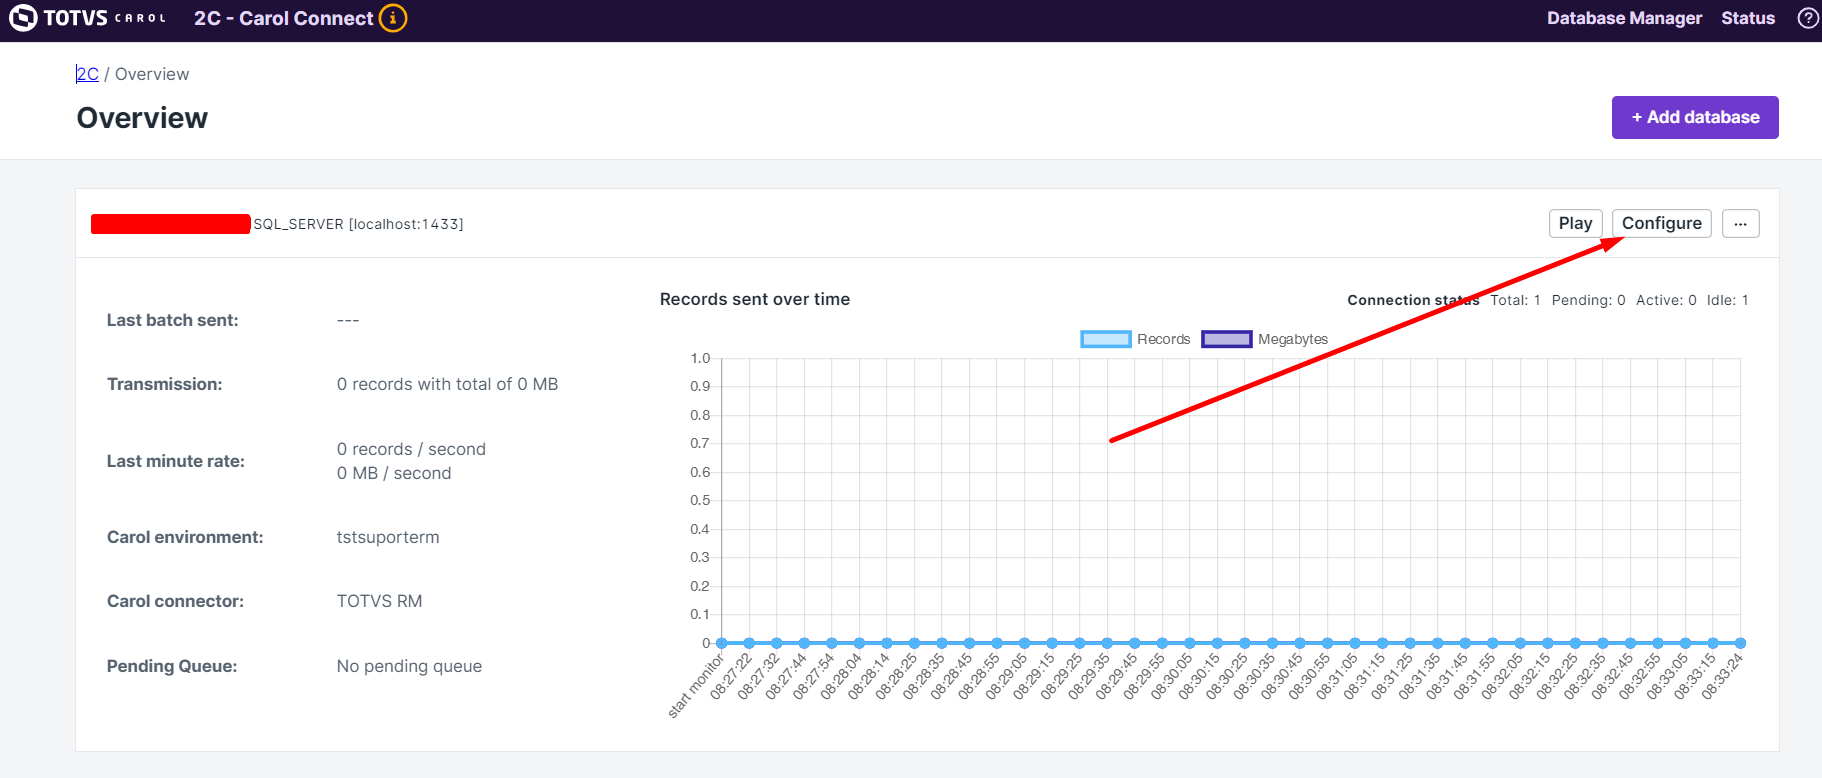
Task: Open the three-dots more options menu
Action: click(1740, 223)
